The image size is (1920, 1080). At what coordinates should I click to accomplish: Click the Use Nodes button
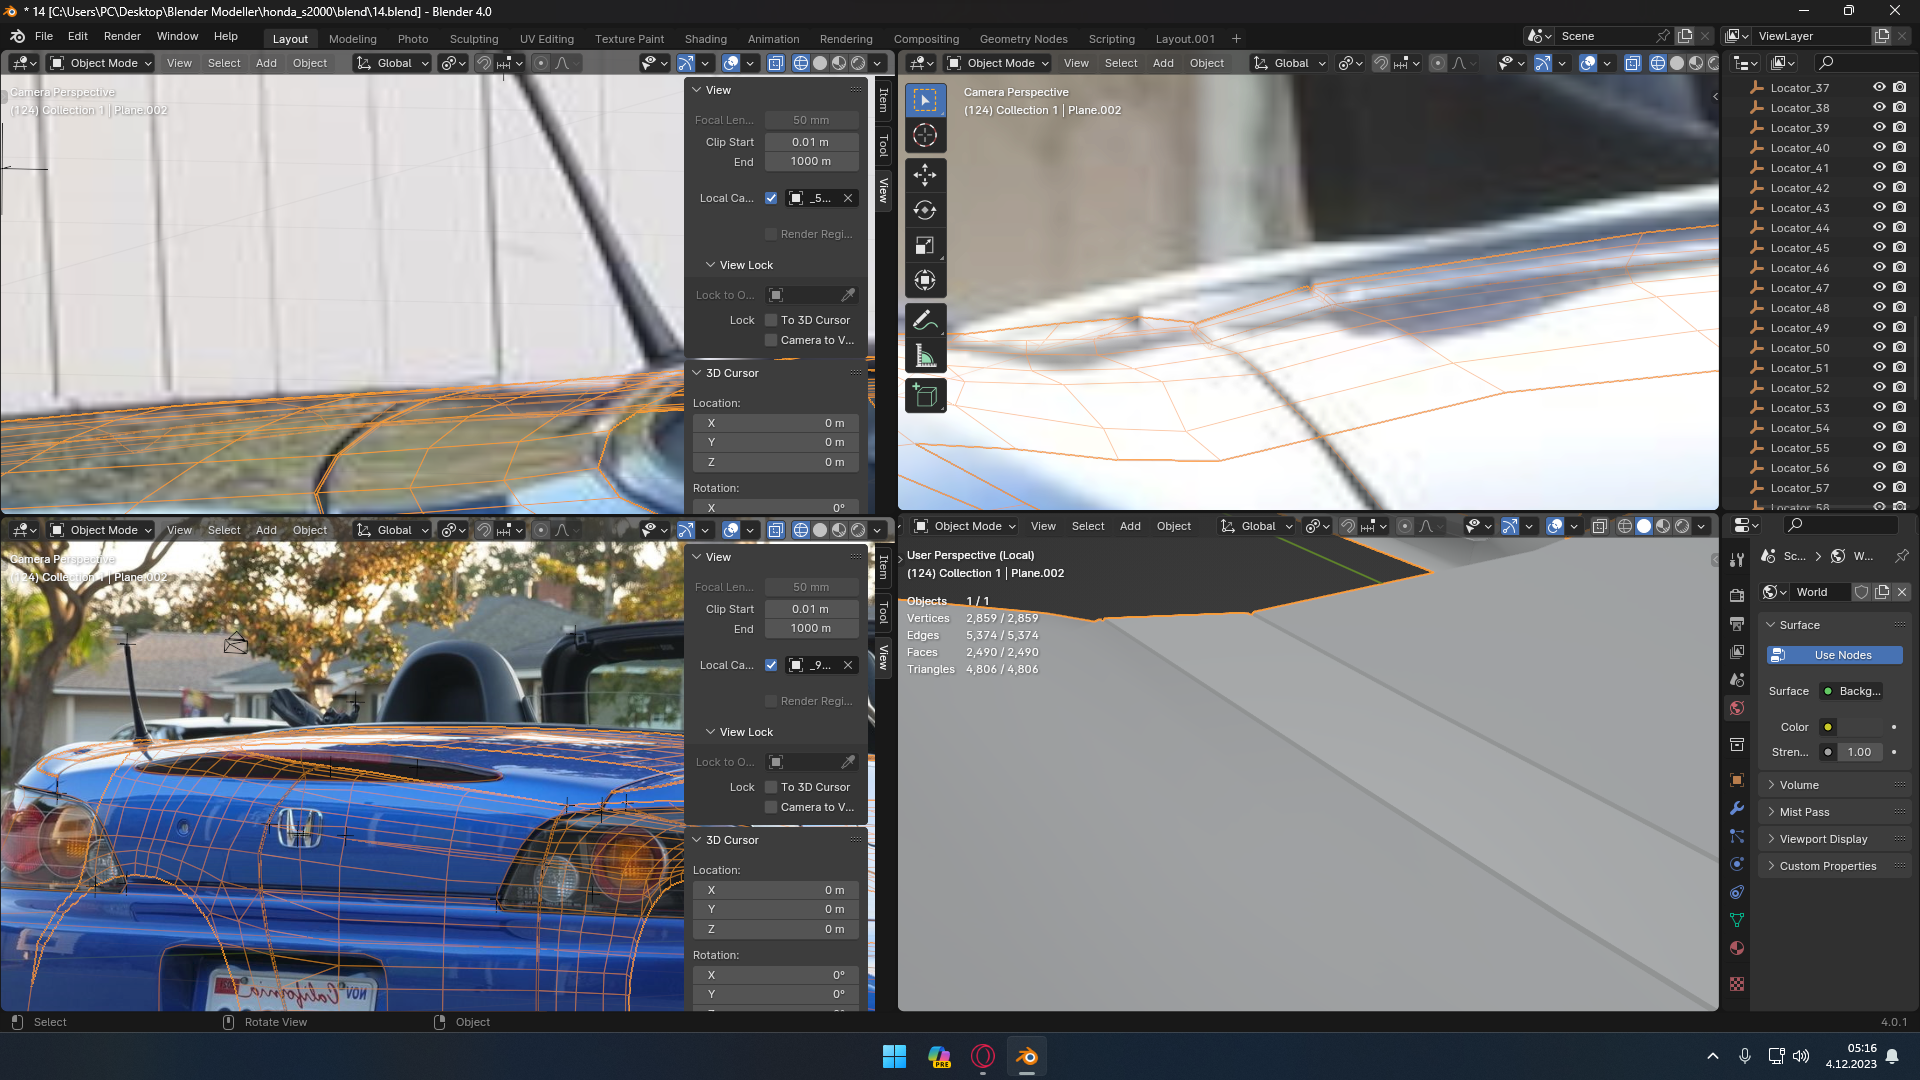pyautogui.click(x=1835, y=655)
